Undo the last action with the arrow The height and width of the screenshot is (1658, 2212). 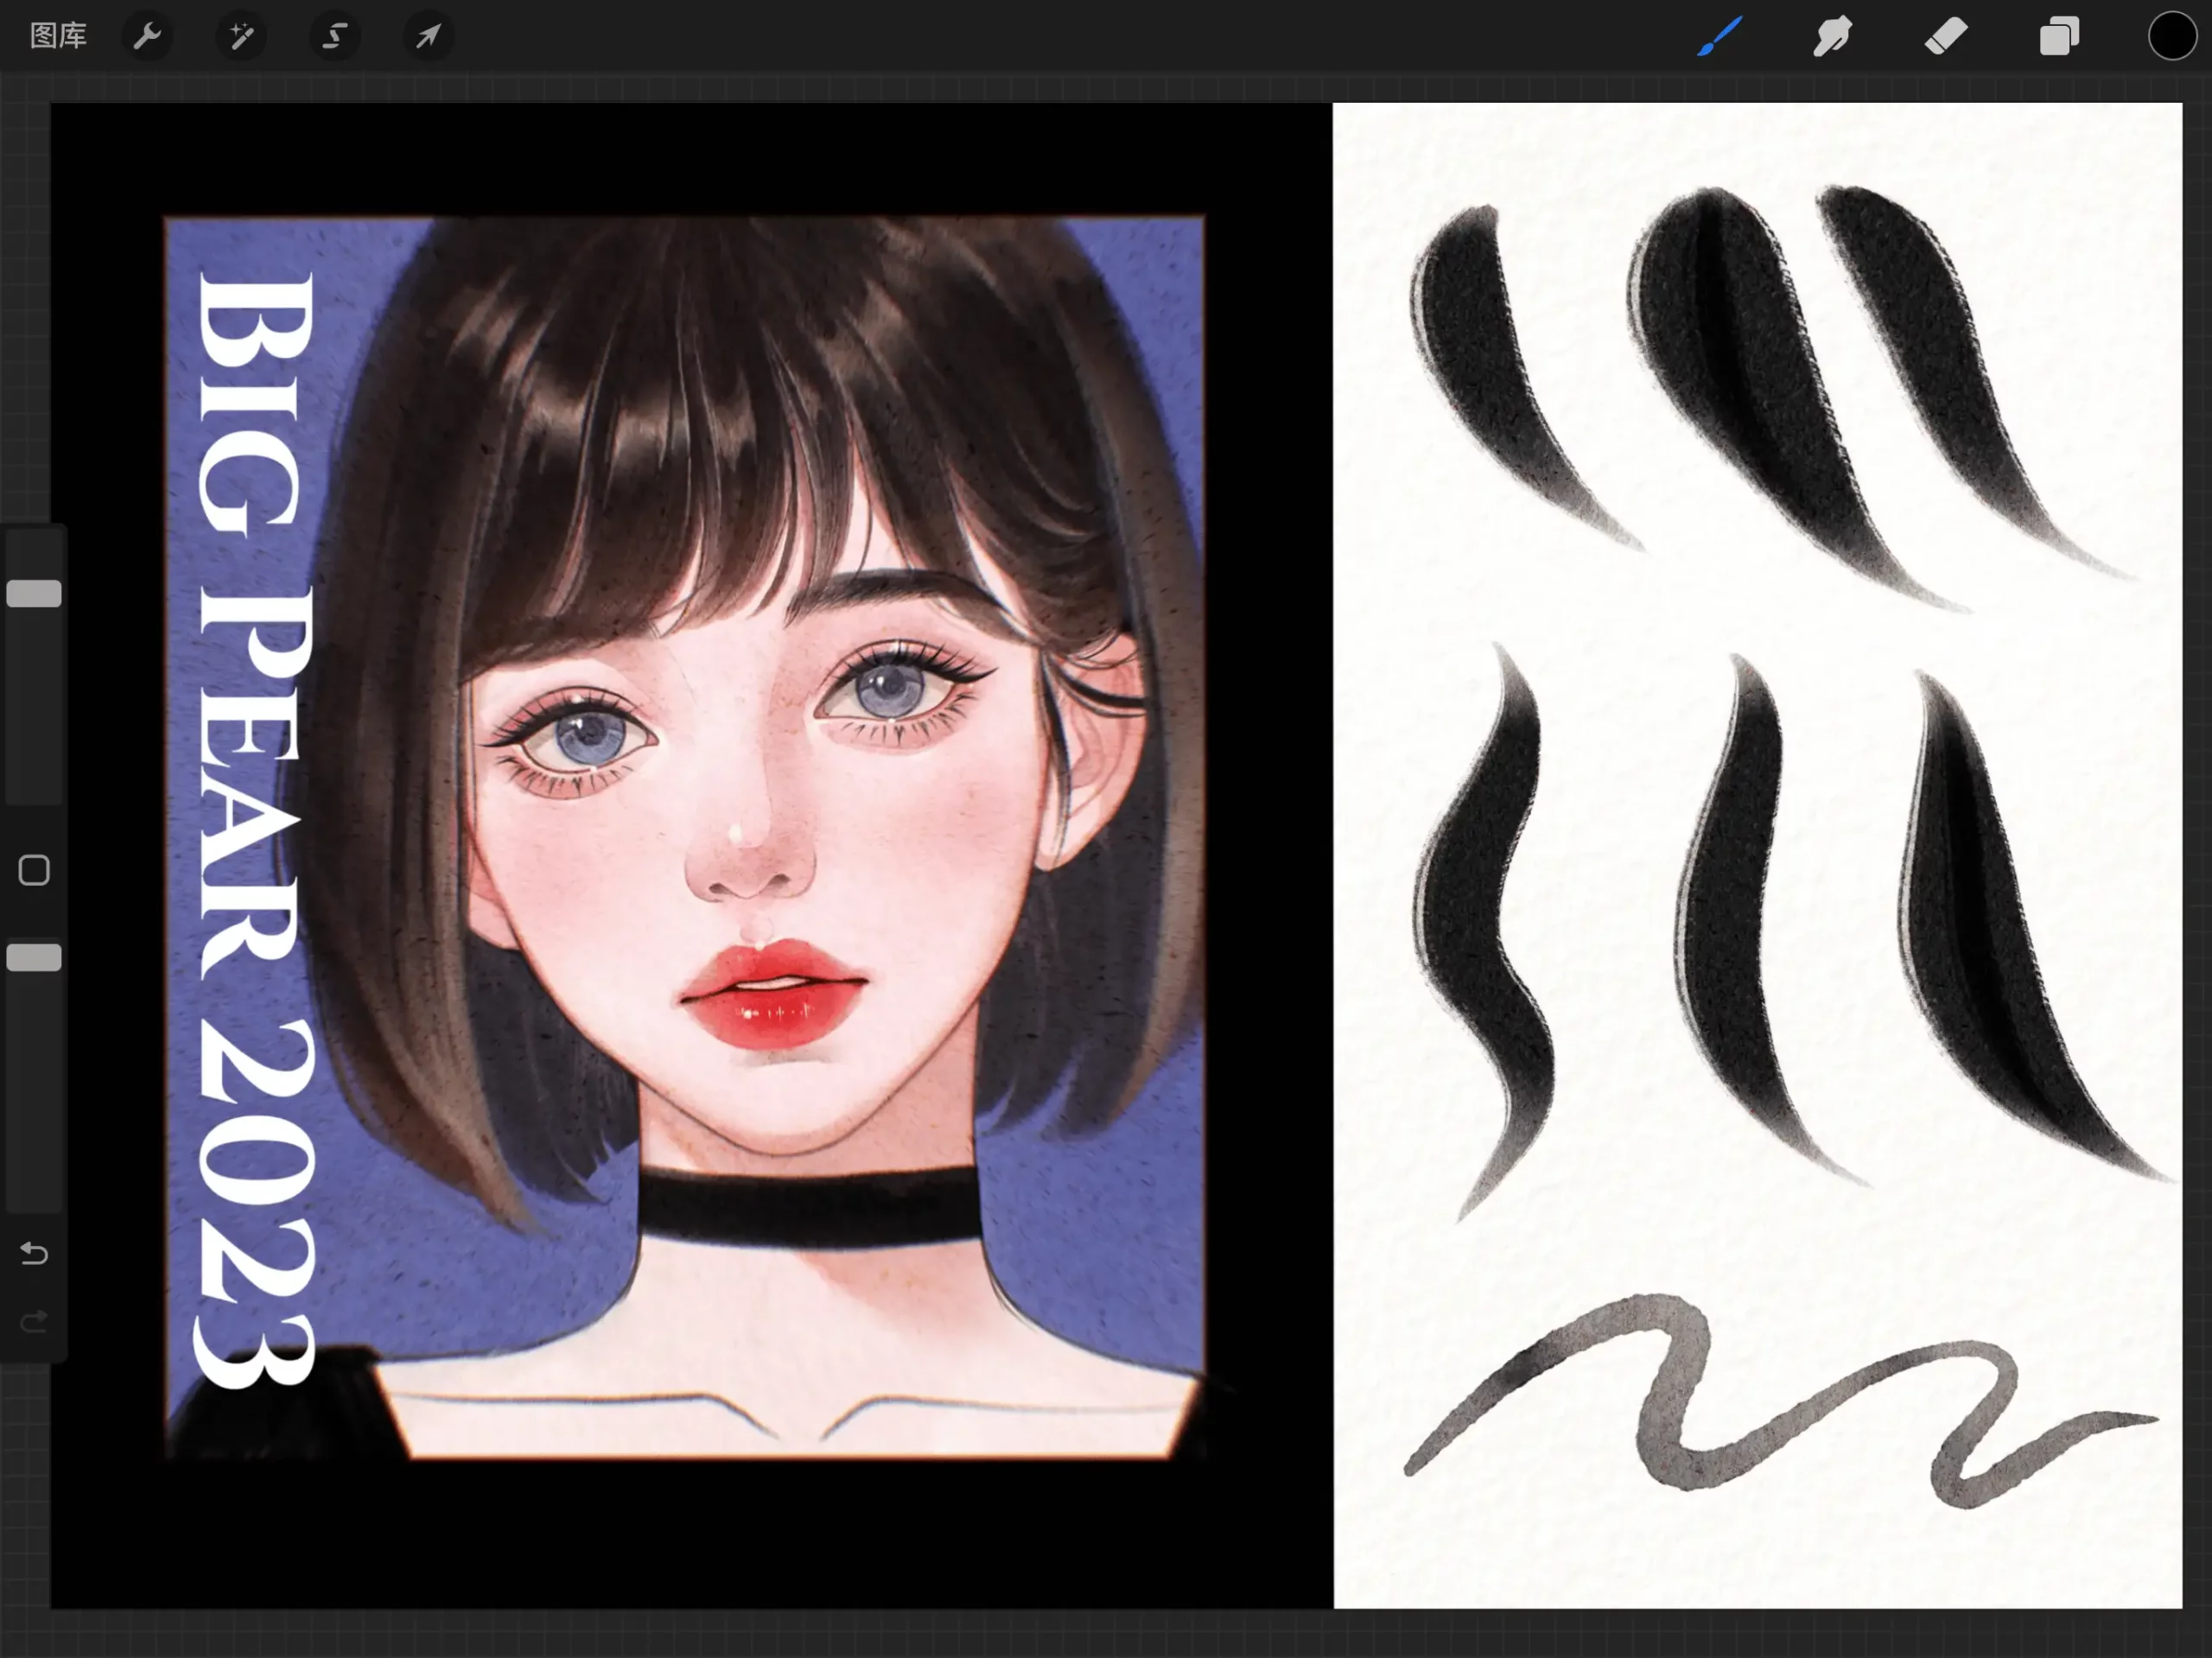click(34, 1253)
